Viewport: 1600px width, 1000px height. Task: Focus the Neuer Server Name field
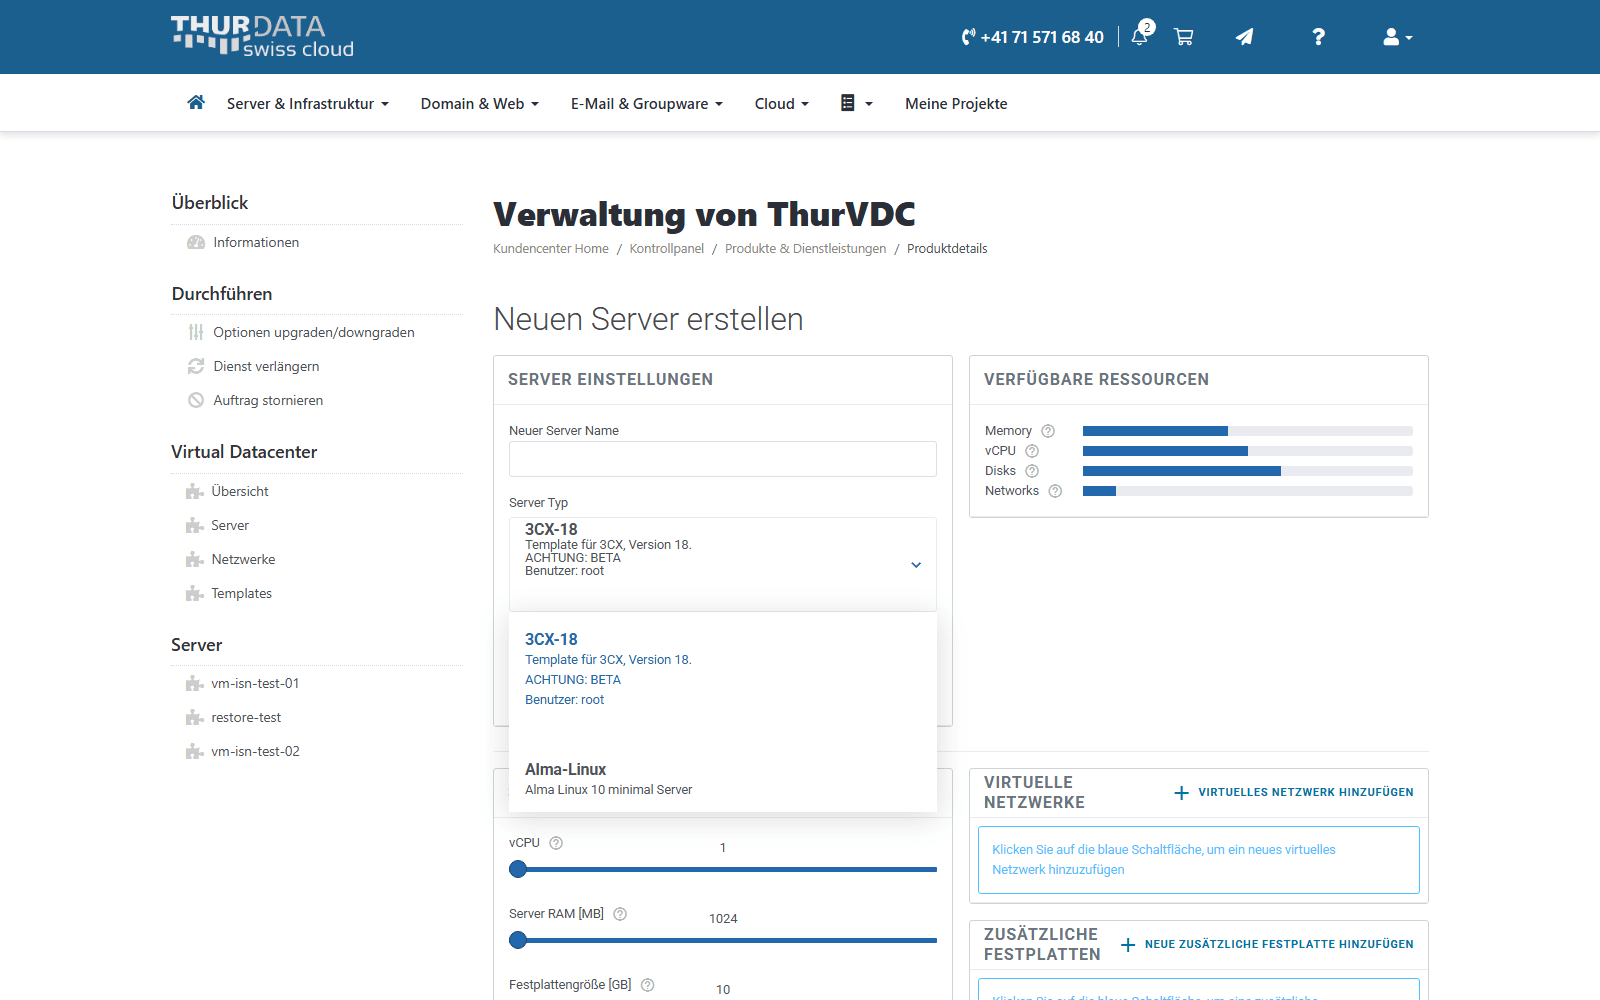point(723,459)
